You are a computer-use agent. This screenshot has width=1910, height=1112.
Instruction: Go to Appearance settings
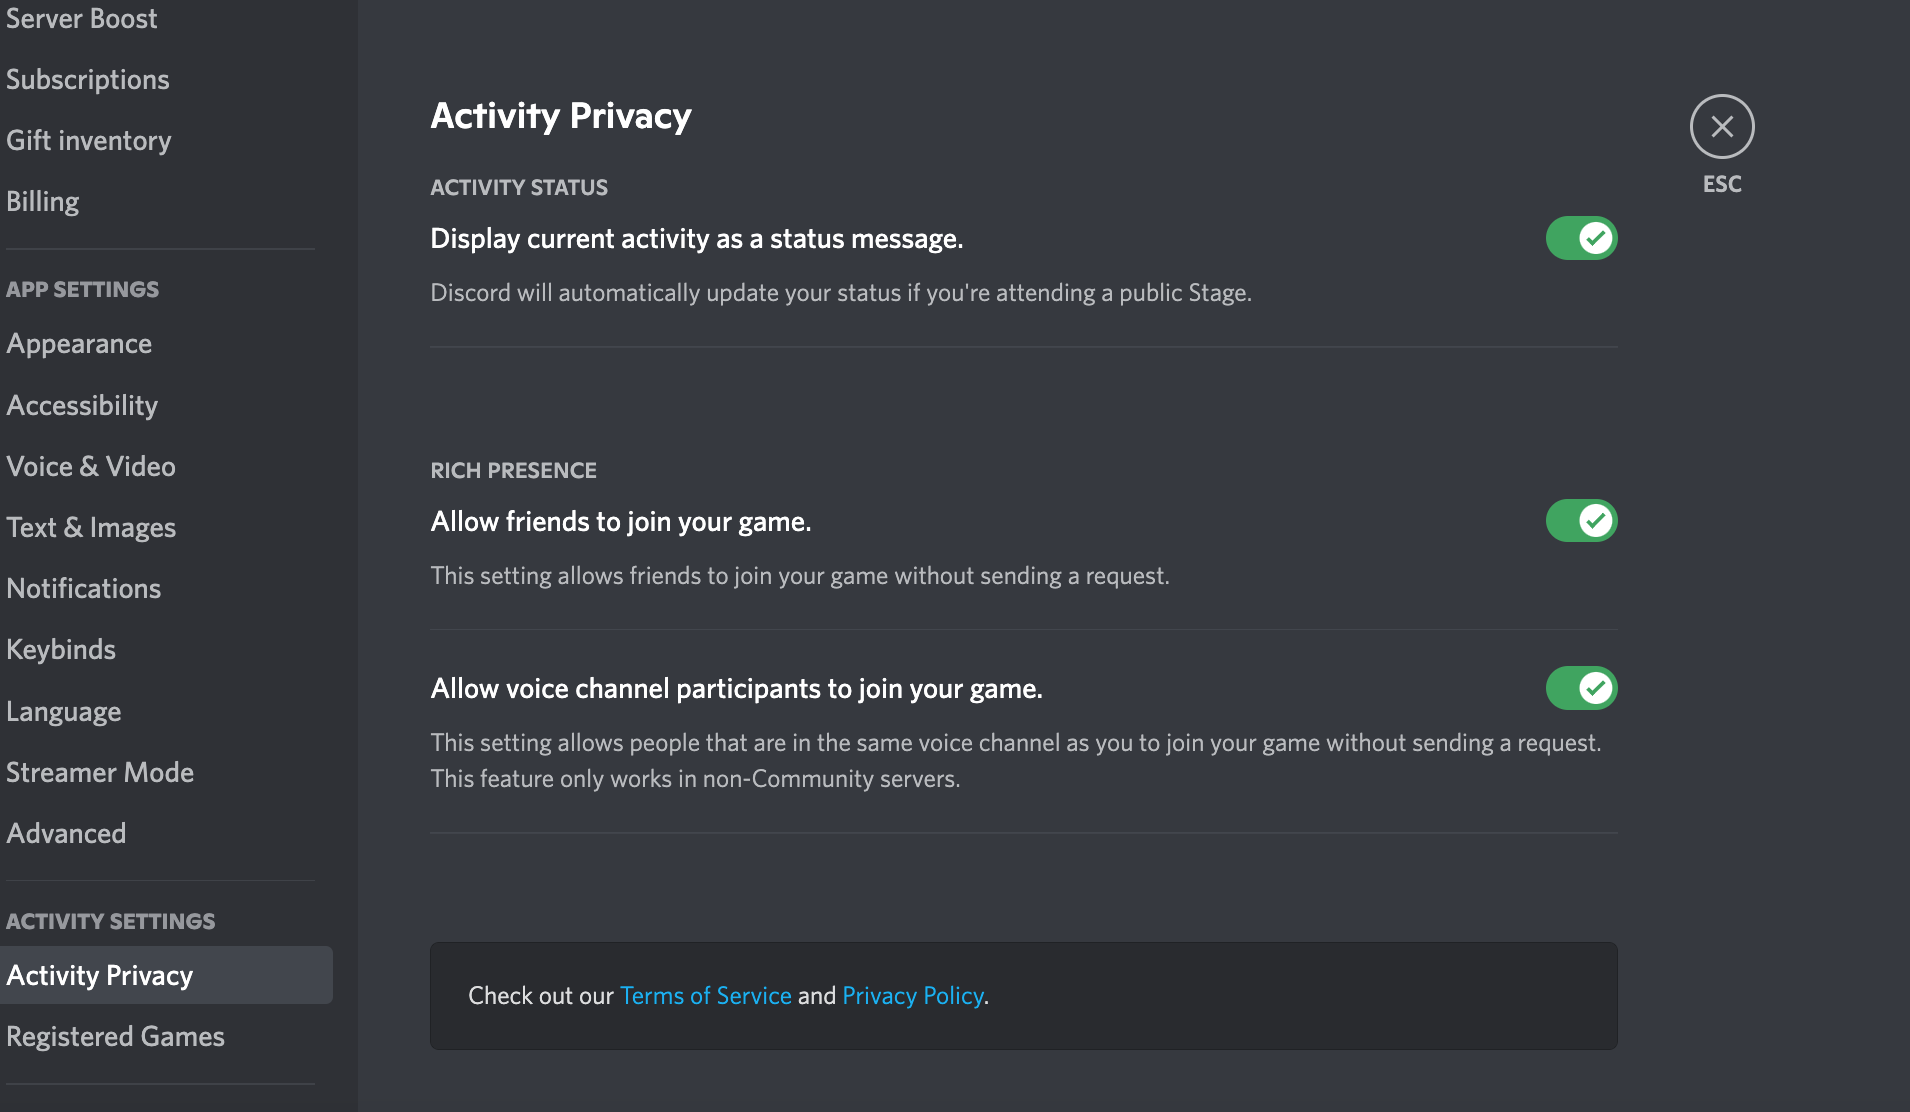click(79, 344)
